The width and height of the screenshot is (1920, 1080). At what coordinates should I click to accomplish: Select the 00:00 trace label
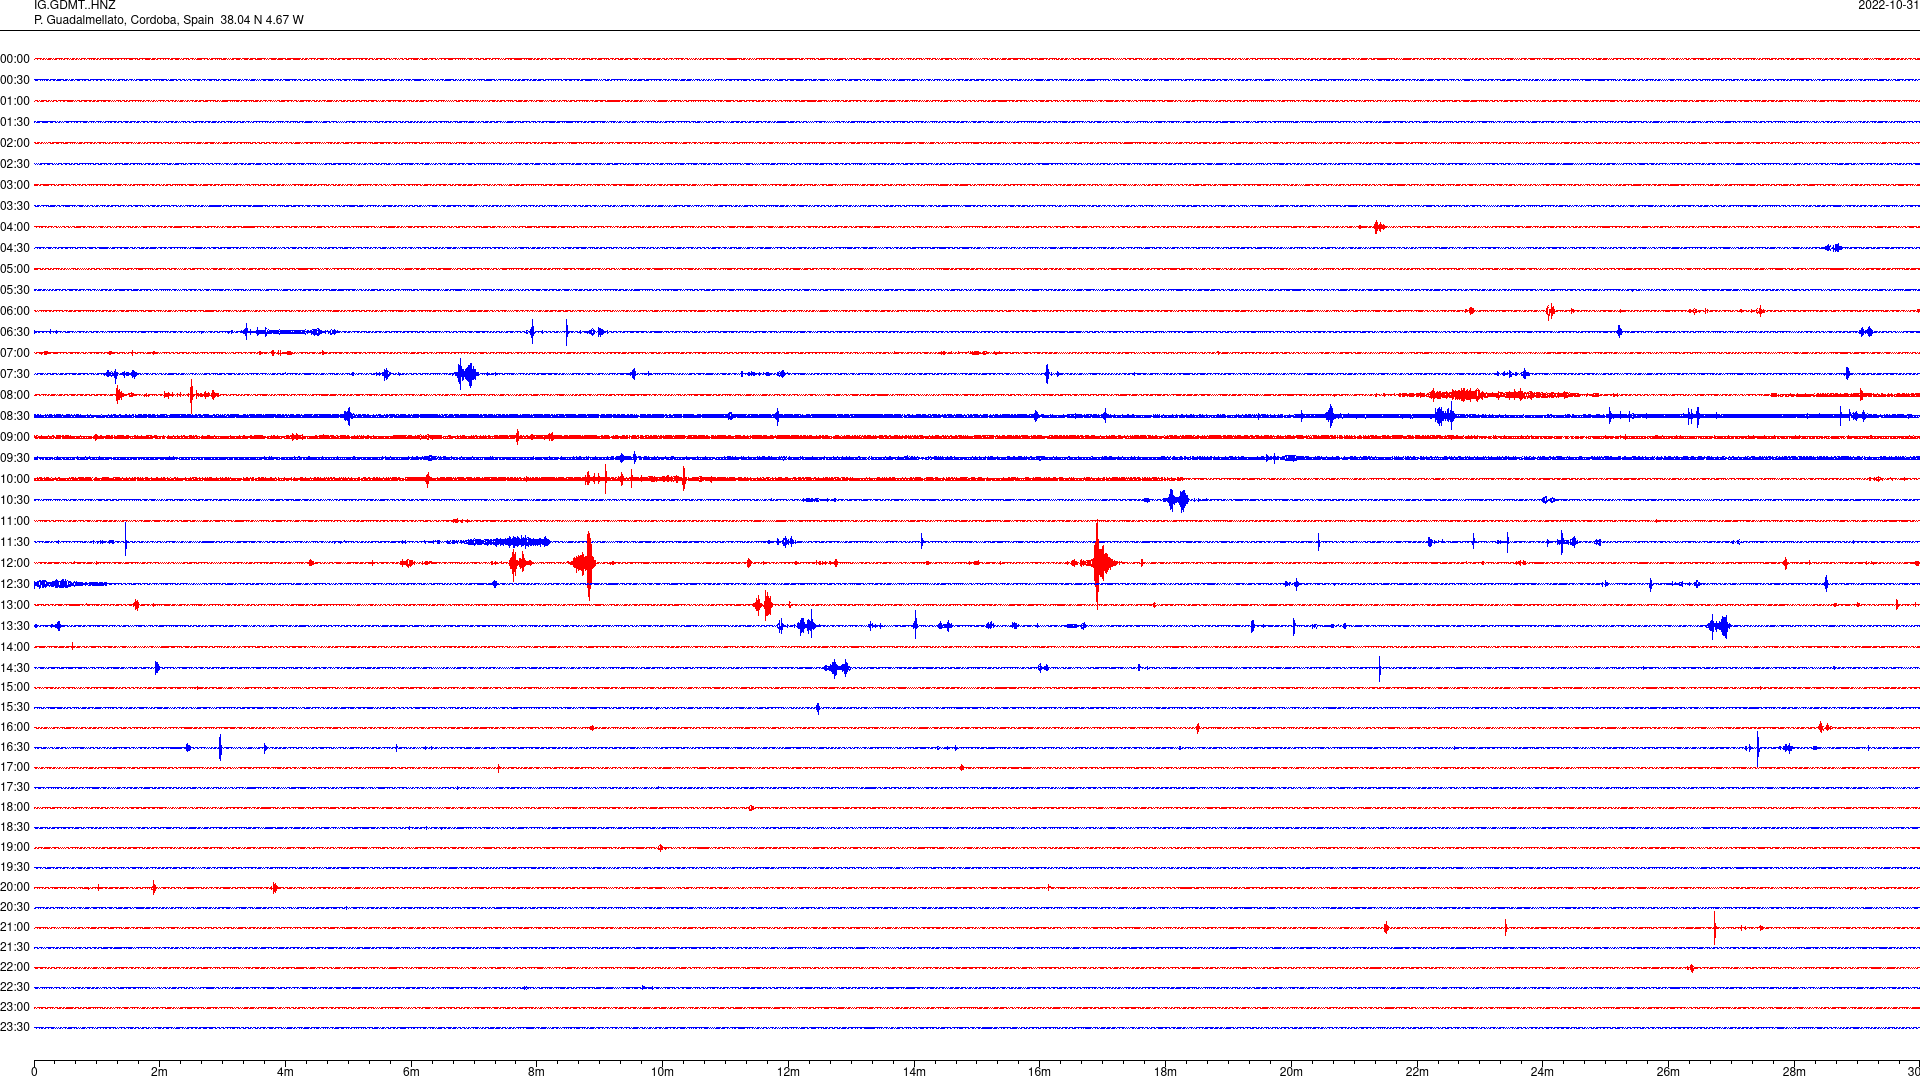(15, 59)
